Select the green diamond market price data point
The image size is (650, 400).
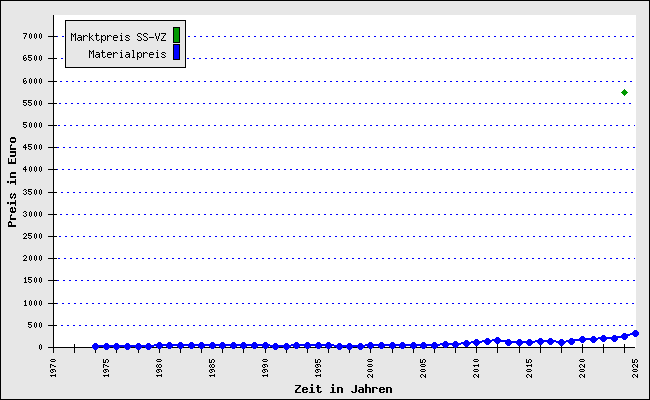pos(624,92)
